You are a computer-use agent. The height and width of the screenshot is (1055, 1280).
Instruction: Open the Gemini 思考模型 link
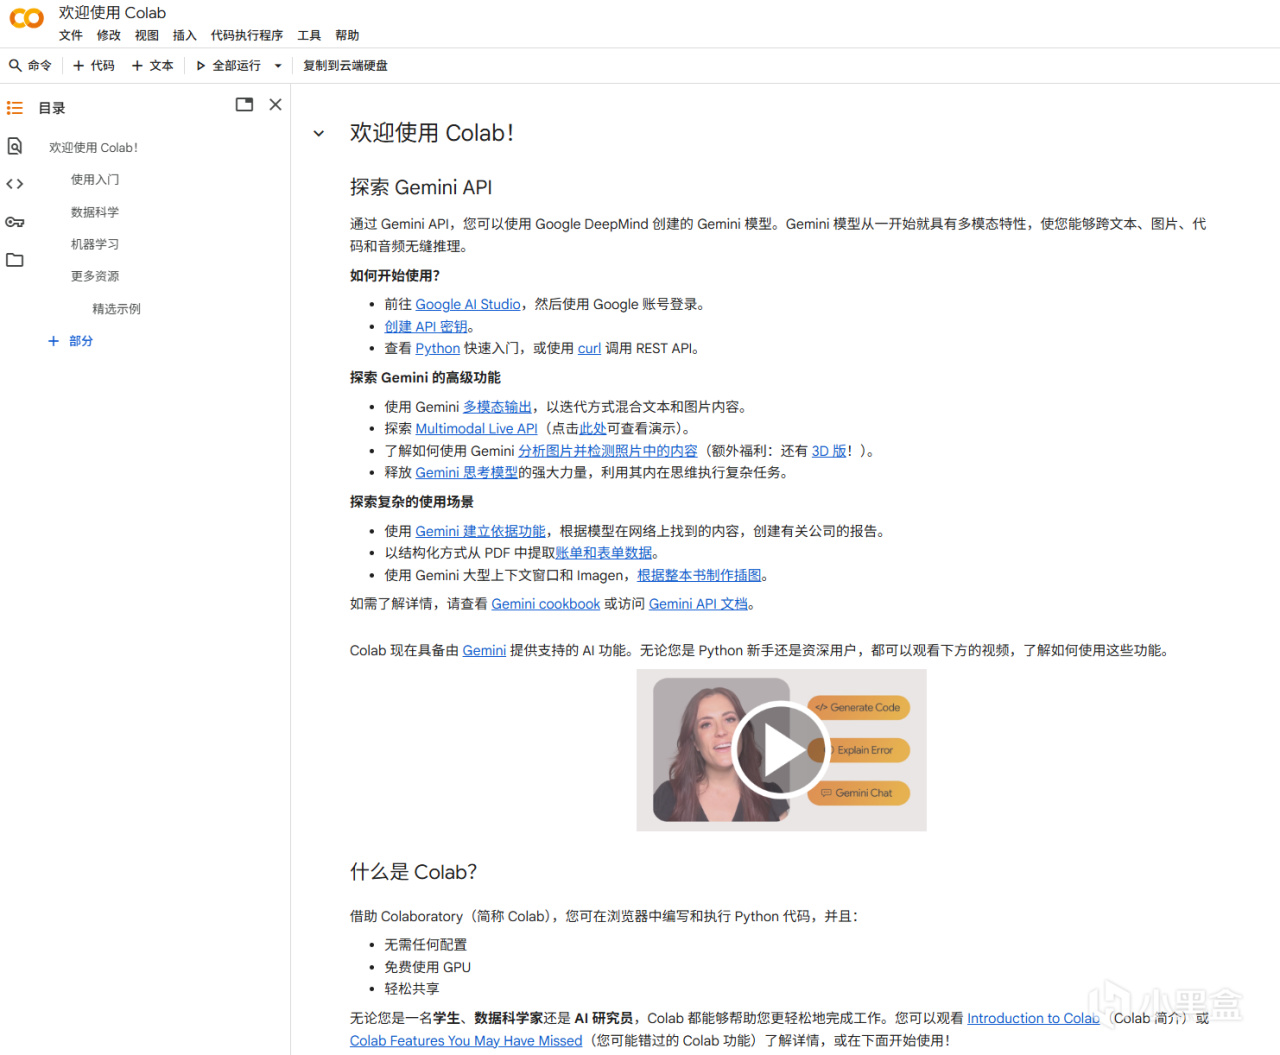[466, 473]
